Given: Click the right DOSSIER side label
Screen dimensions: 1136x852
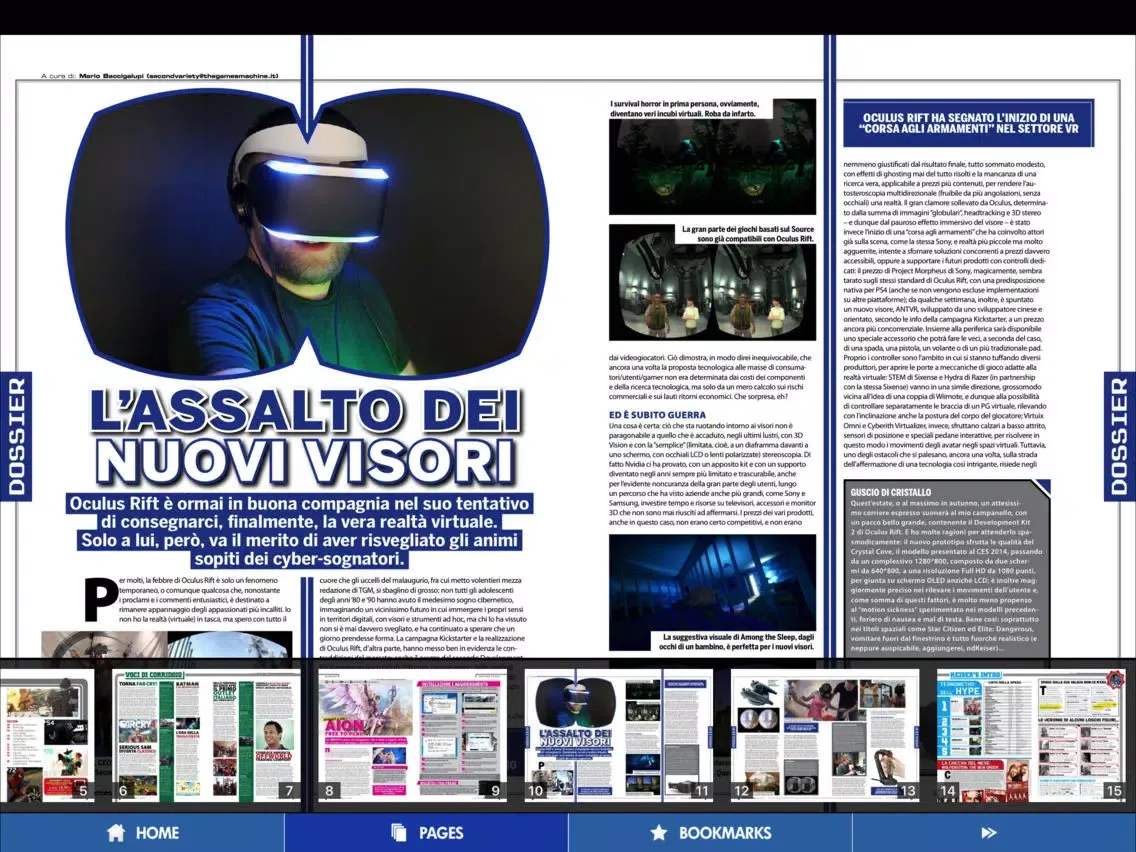Looking at the screenshot, I should point(1119,436).
